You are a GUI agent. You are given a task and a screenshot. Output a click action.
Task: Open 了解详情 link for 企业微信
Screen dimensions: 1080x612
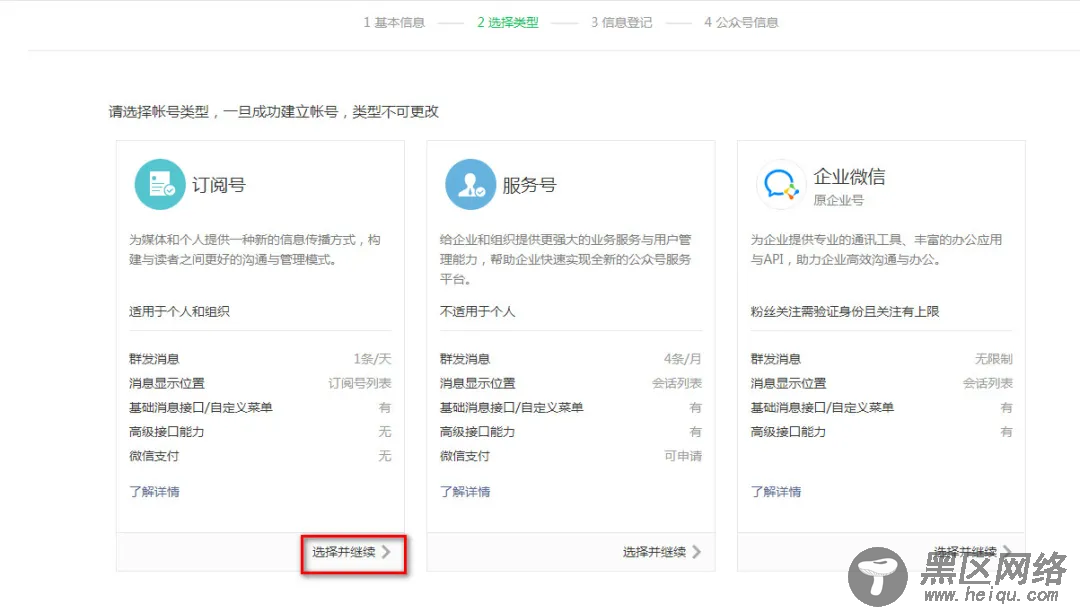click(776, 492)
